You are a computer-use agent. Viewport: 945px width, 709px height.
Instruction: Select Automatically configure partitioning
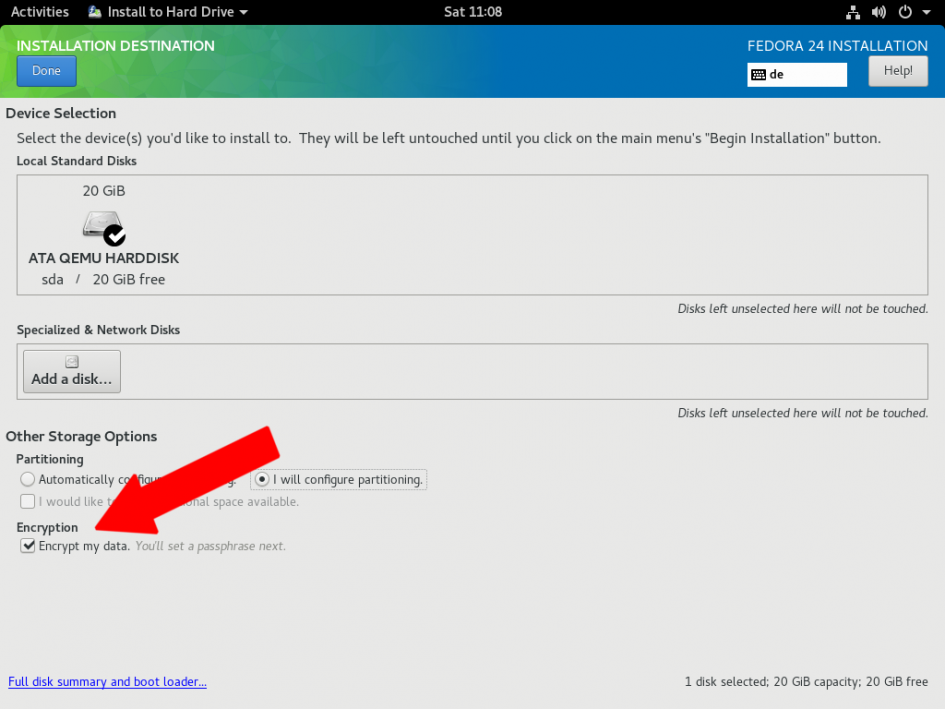(27, 479)
